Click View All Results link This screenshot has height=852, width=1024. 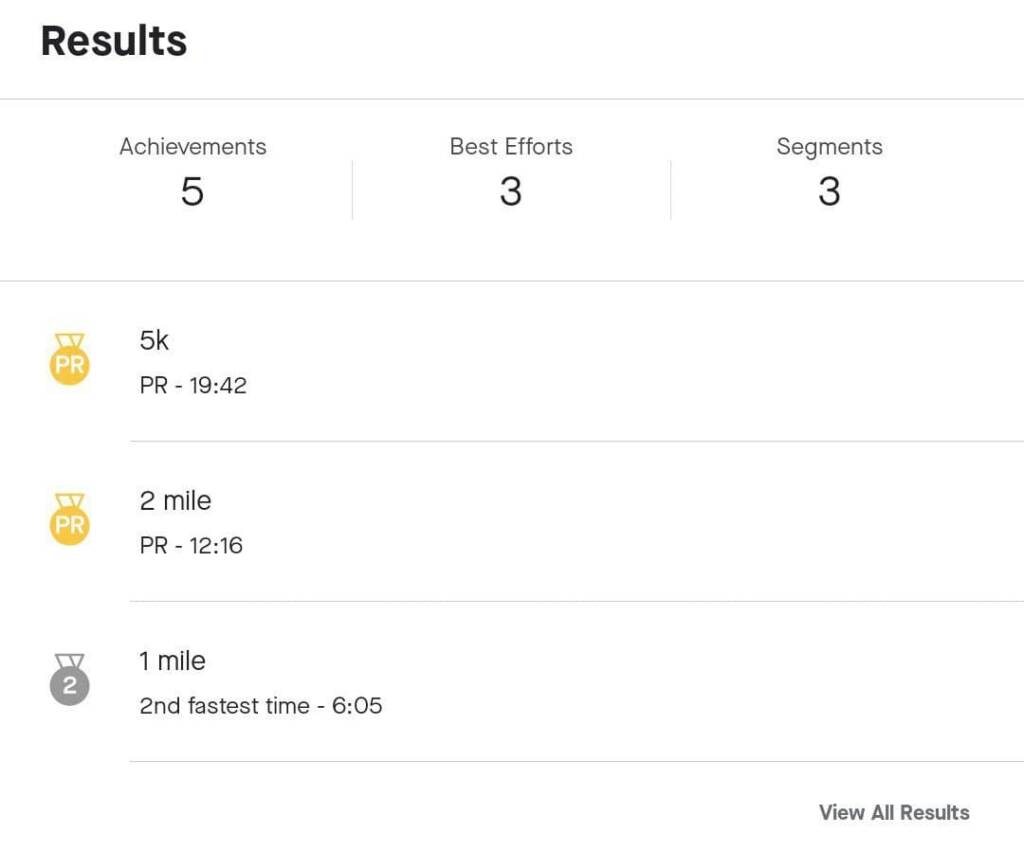point(894,812)
